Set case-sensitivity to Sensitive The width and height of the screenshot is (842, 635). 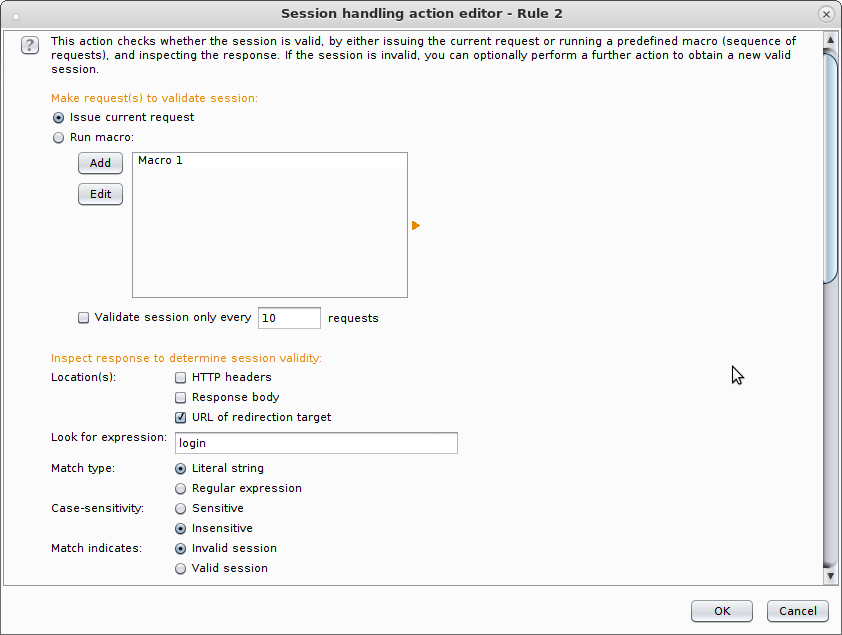180,508
